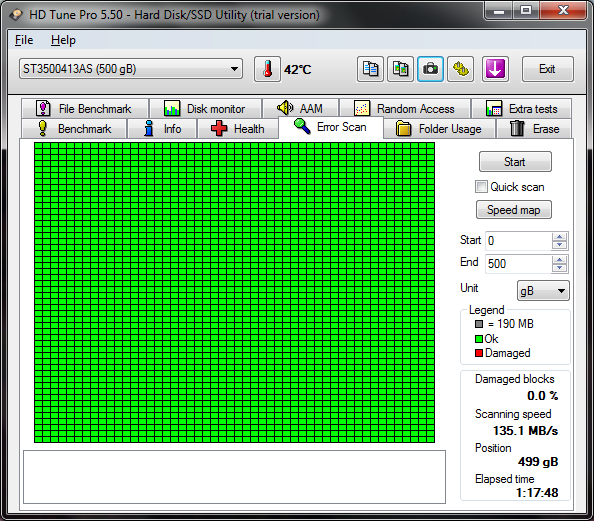The image size is (594, 521).
Task: Click the camera save screenshot icon
Action: pyautogui.click(x=430, y=69)
